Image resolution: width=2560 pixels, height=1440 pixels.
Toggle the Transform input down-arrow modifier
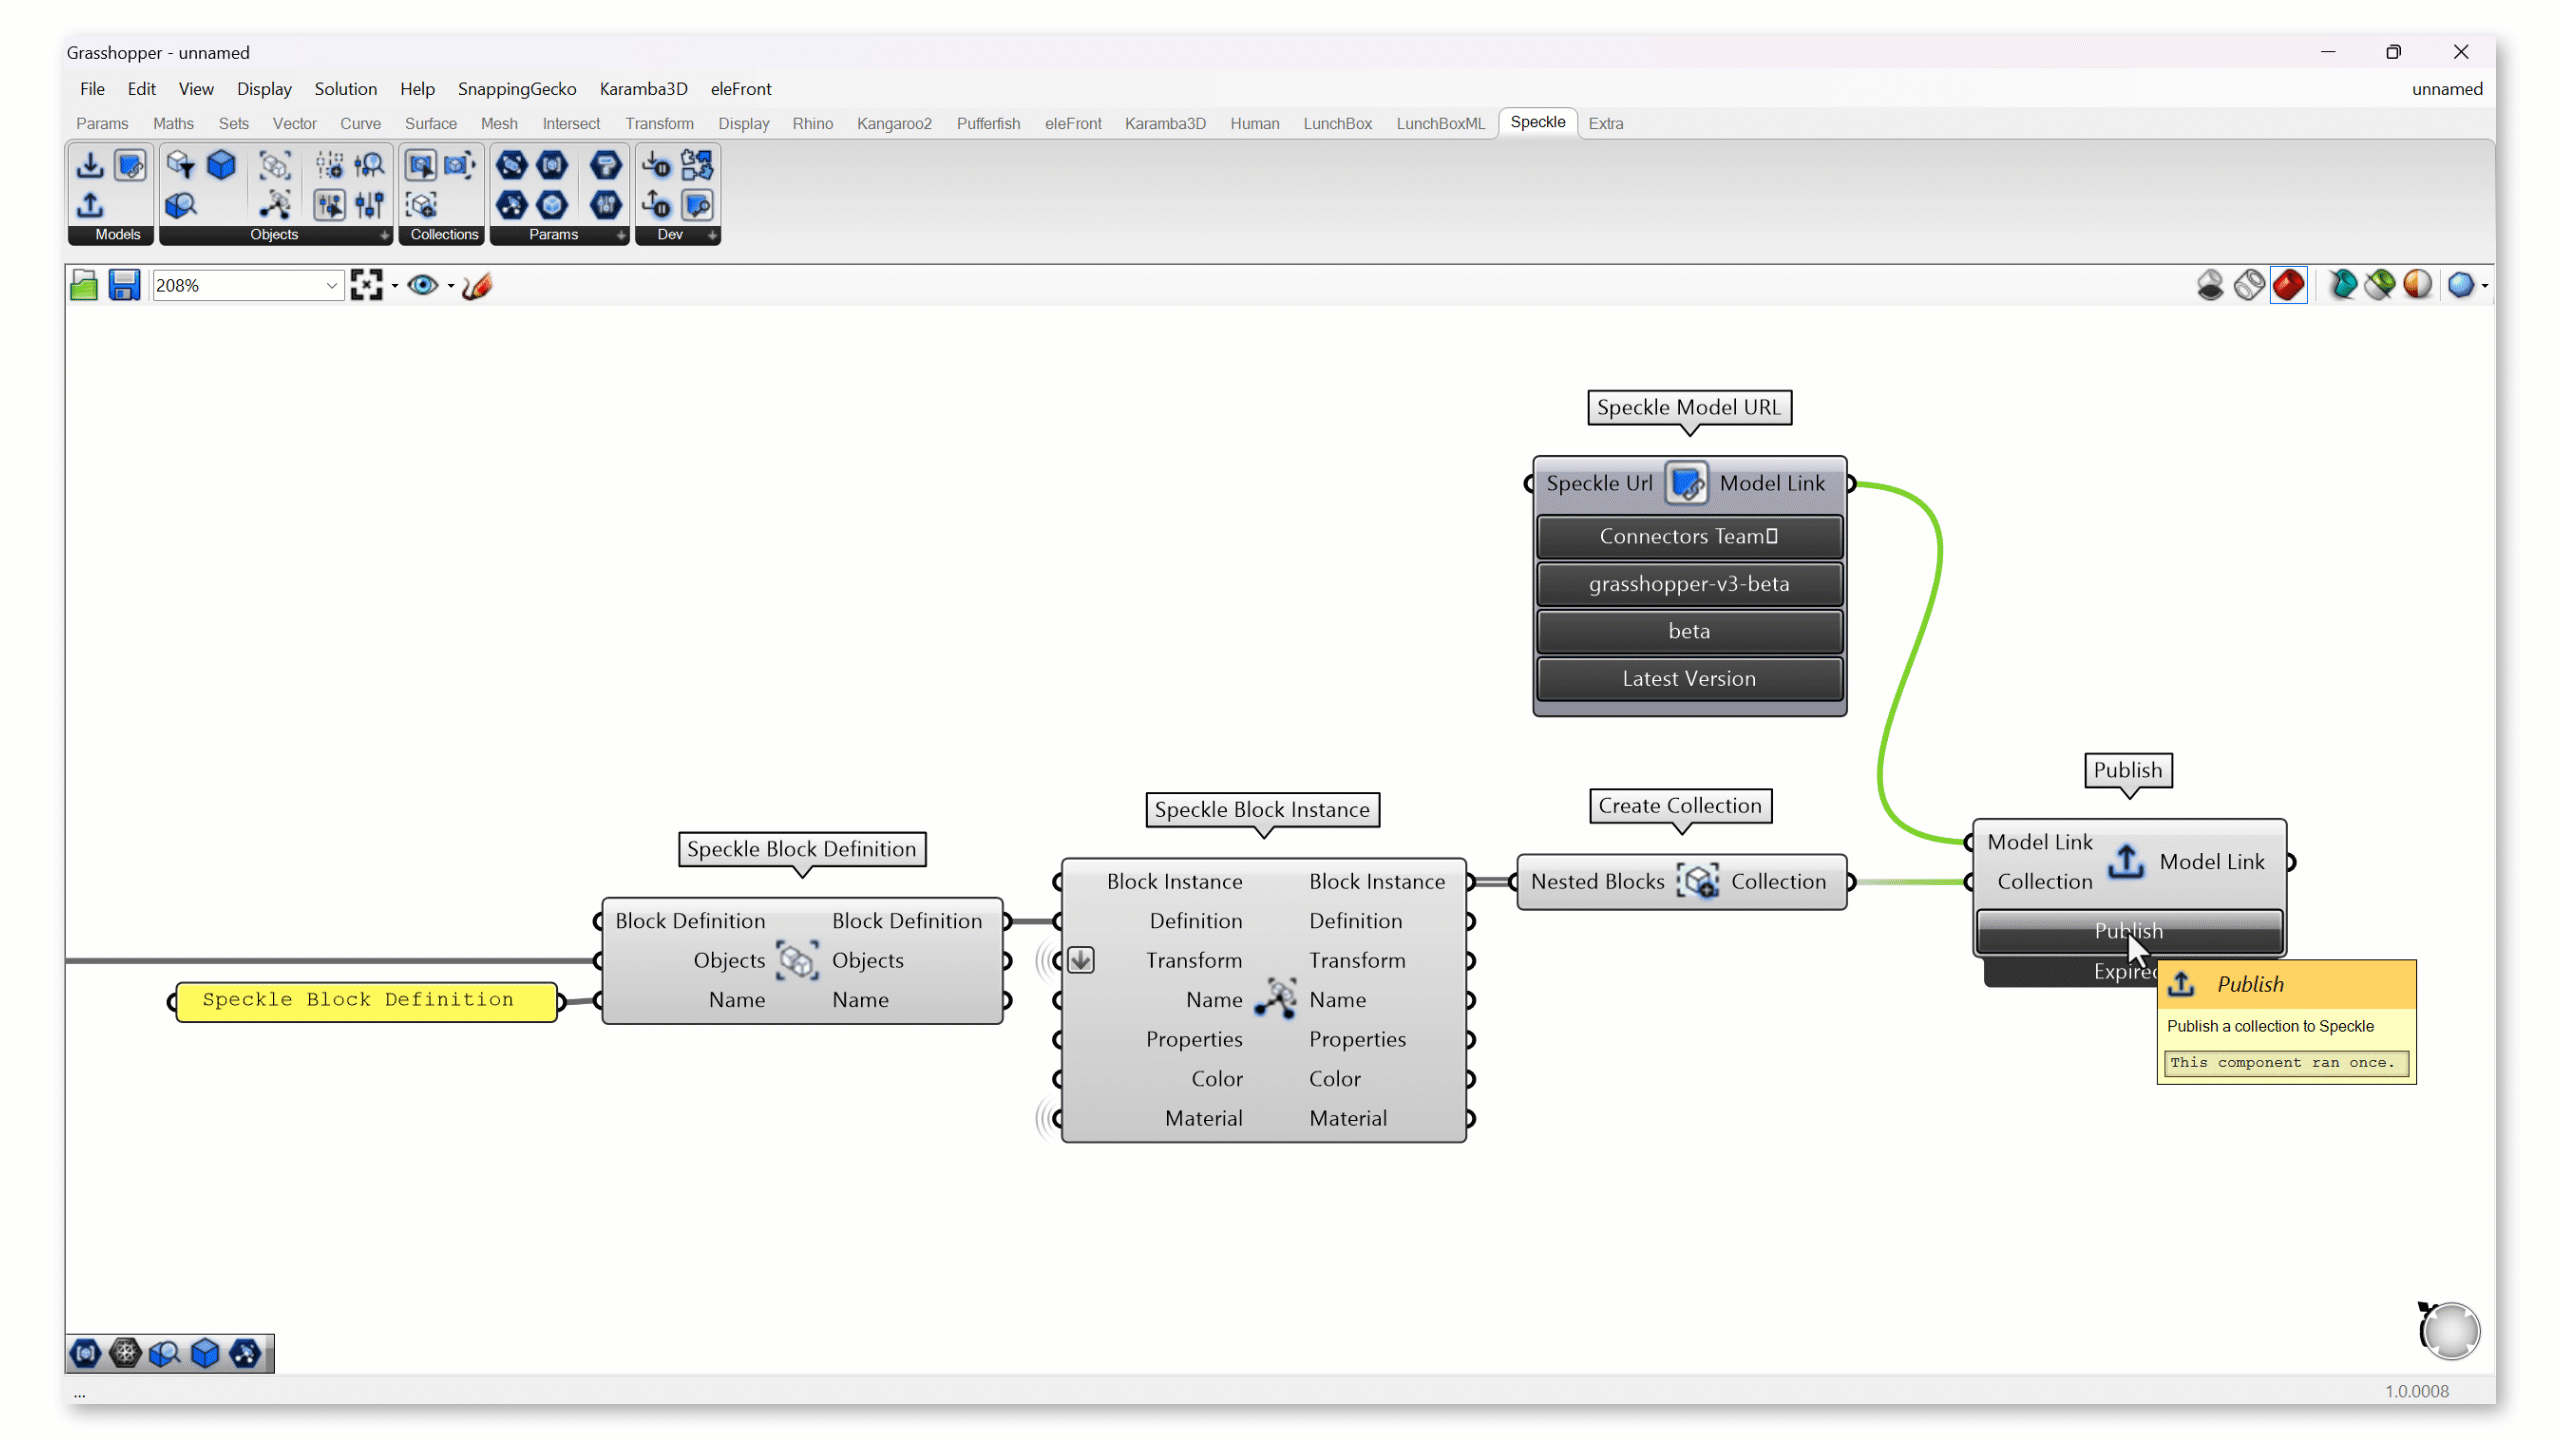click(x=1080, y=960)
